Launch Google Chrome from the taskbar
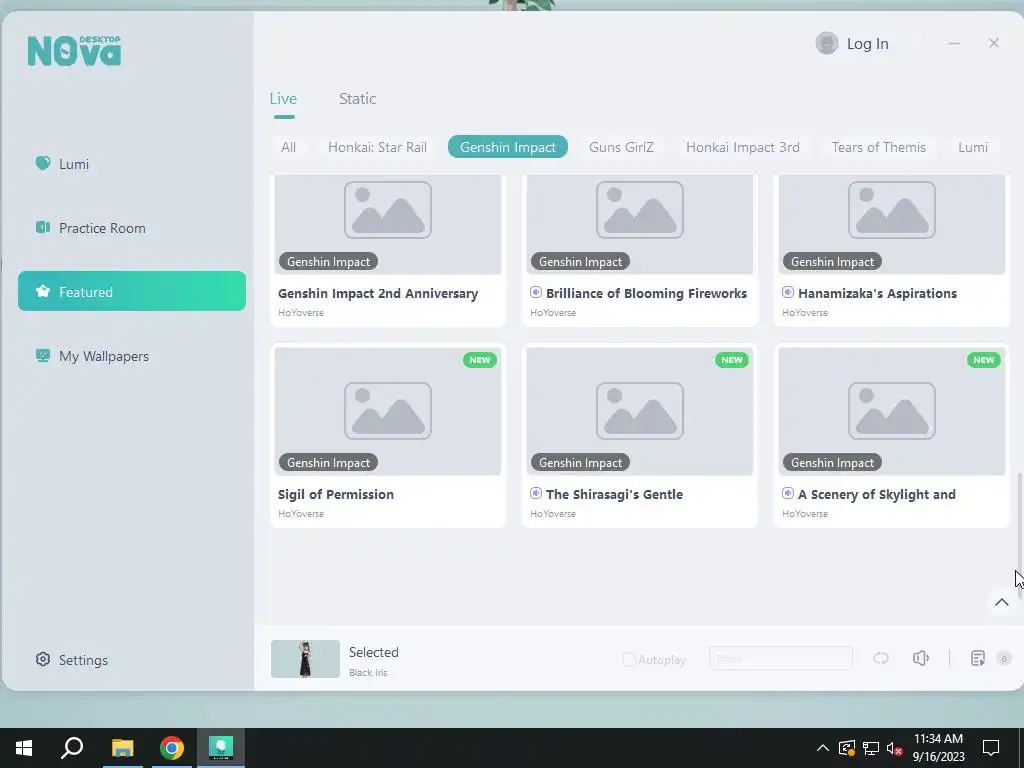Viewport: 1024px width, 768px height. click(172, 748)
